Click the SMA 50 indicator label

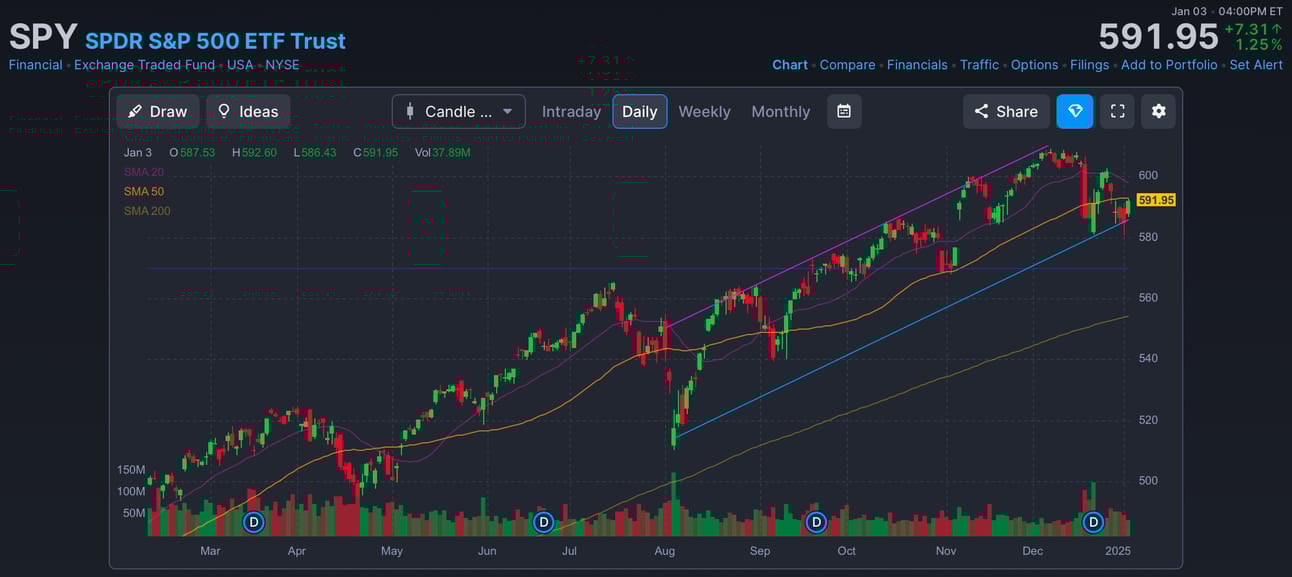tap(144, 191)
